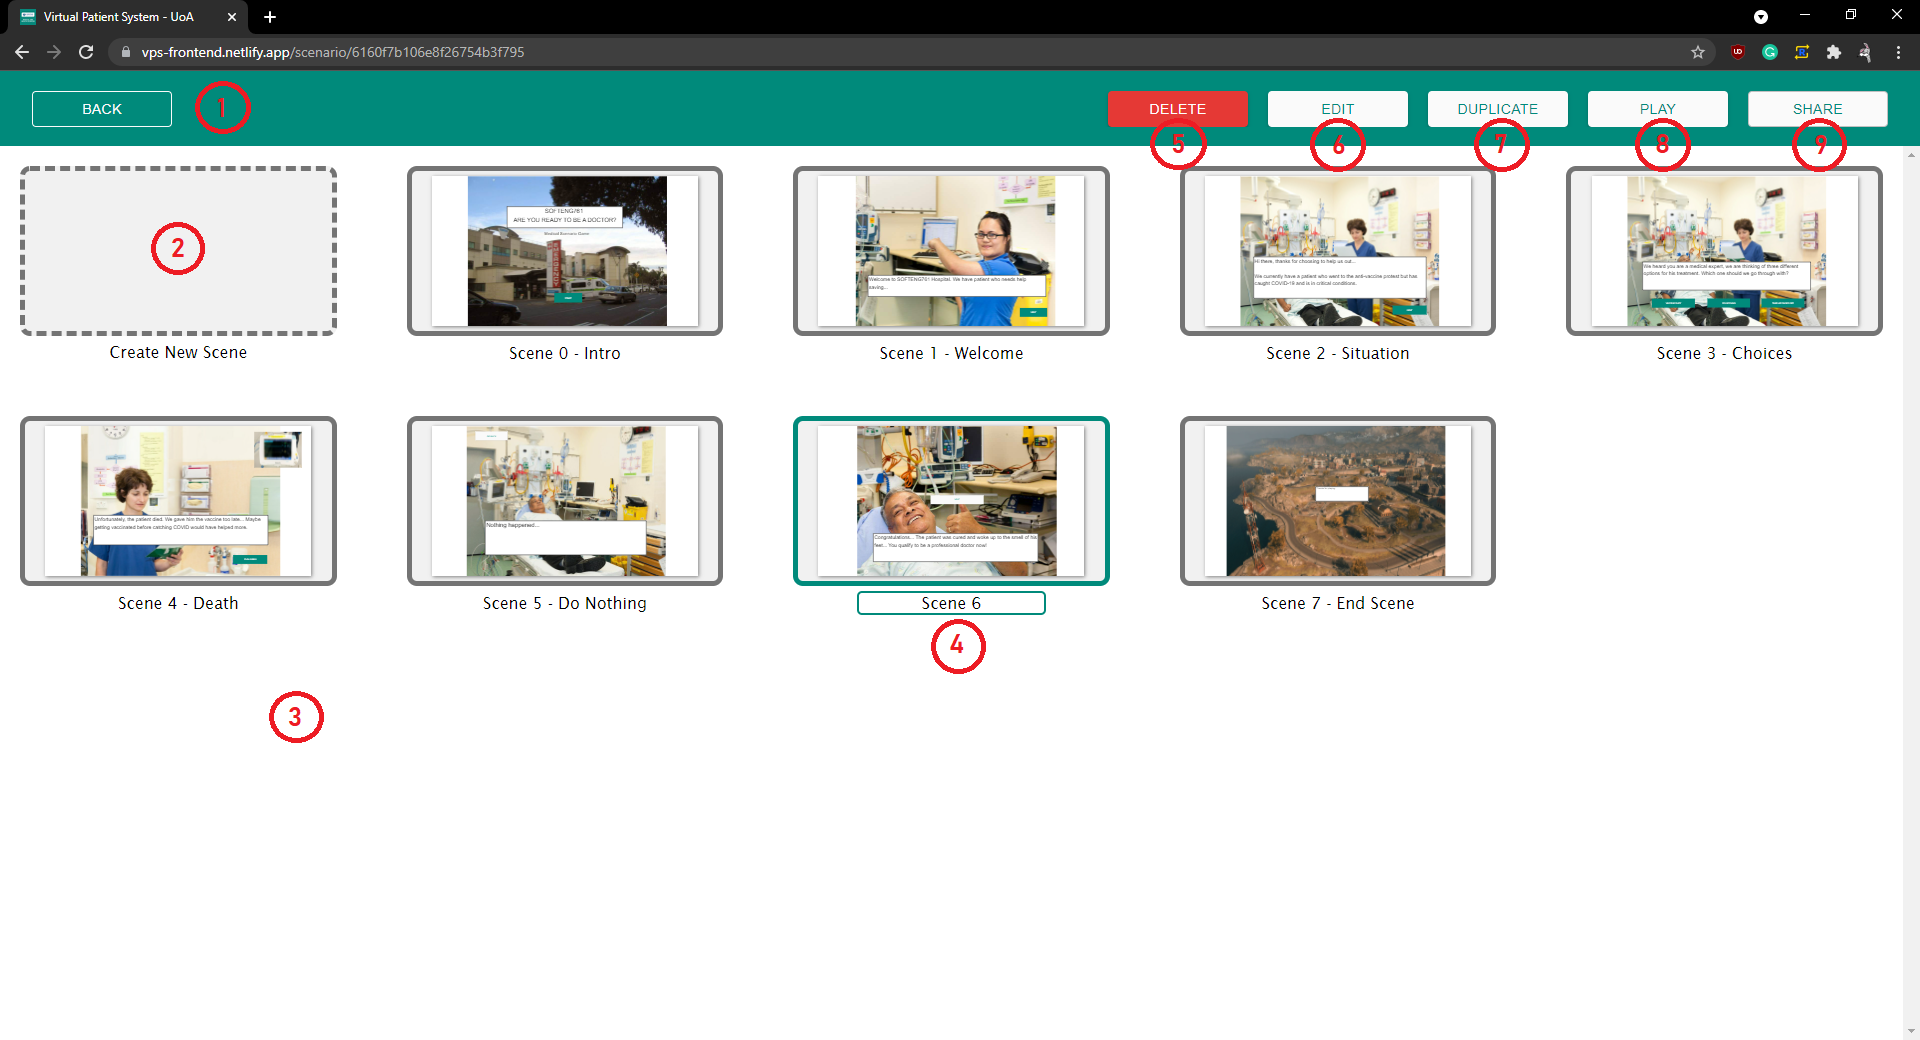This screenshot has width=1920, height=1040.
Task: Share the scenario
Action: click(x=1817, y=108)
